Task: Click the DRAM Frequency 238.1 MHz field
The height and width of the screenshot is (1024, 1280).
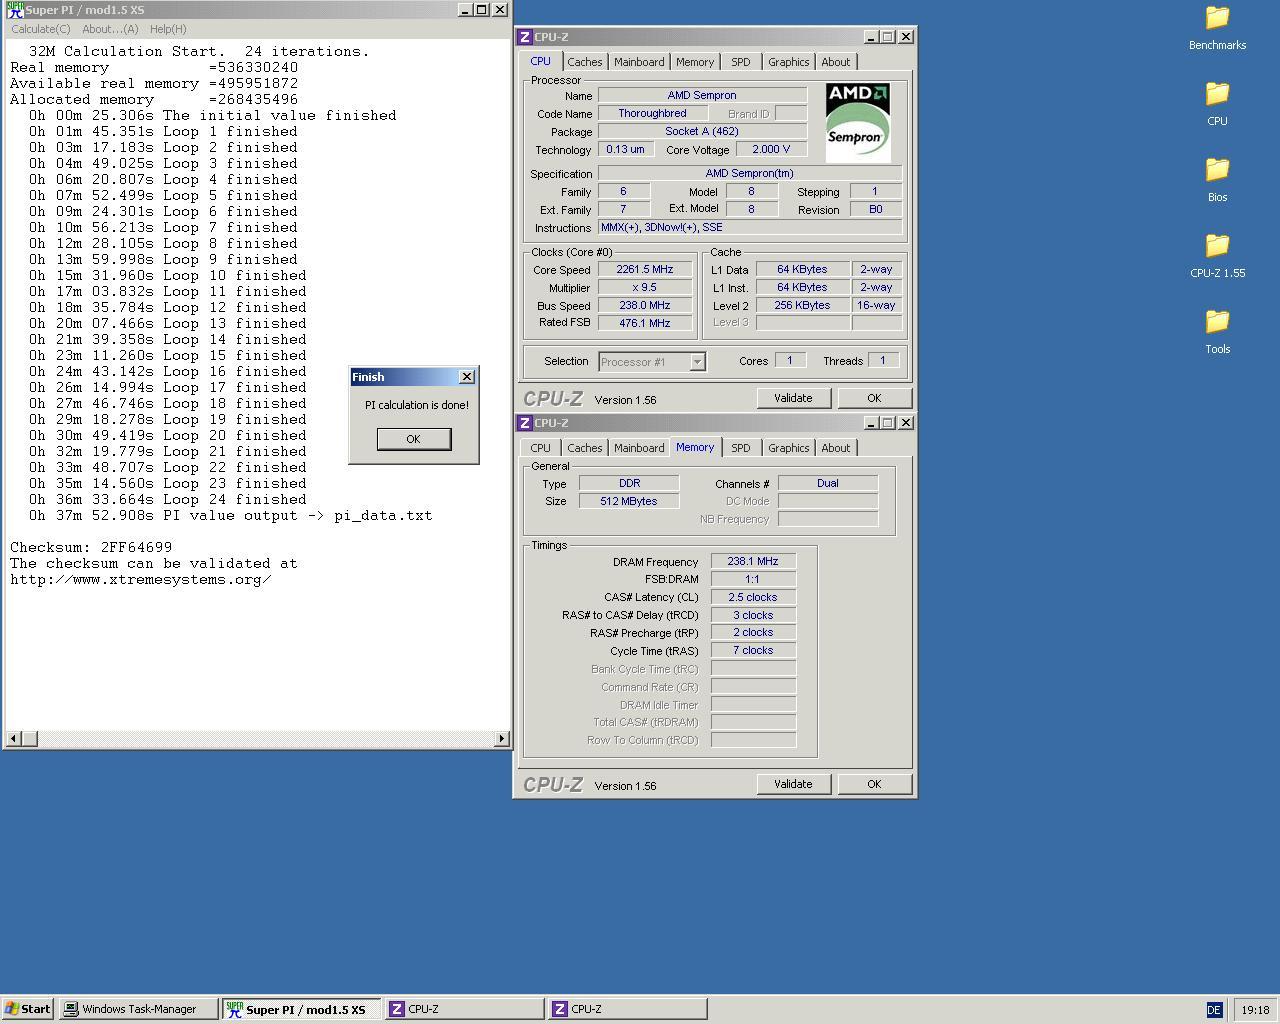Action: 753,562
